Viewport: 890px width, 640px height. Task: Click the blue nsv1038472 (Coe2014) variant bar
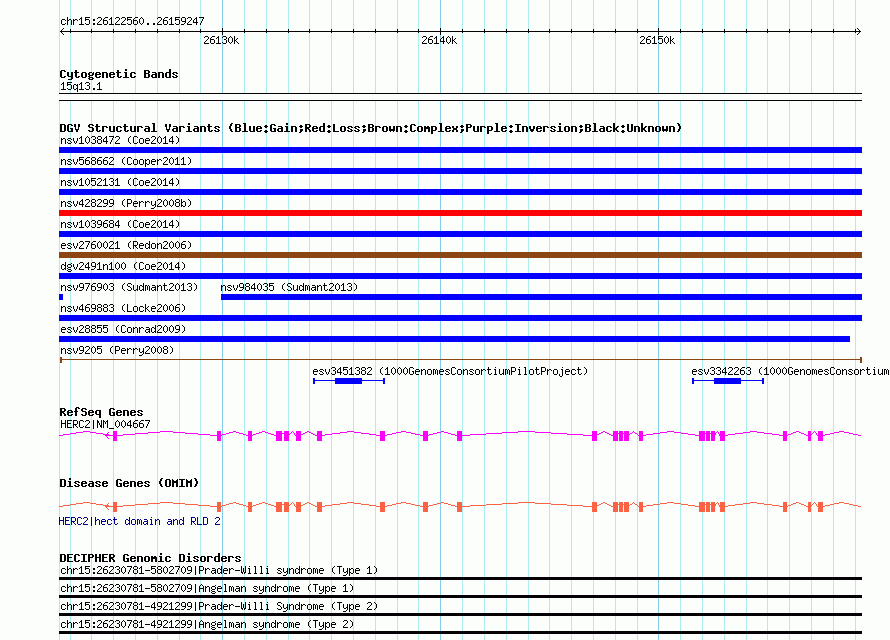(x=460, y=150)
